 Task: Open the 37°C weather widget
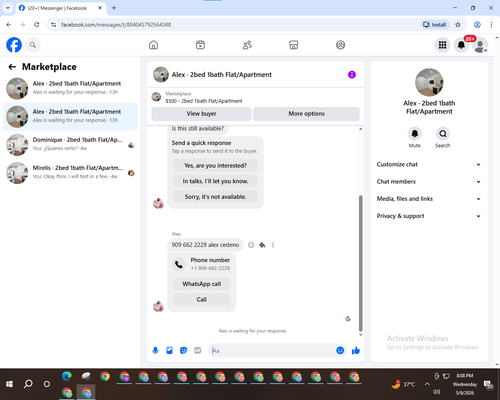point(403,384)
